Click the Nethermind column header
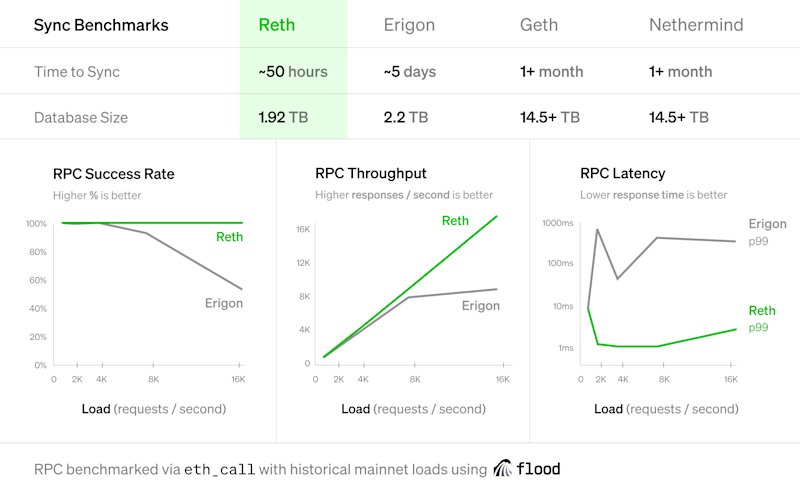This screenshot has width=800, height=495. pos(696,25)
